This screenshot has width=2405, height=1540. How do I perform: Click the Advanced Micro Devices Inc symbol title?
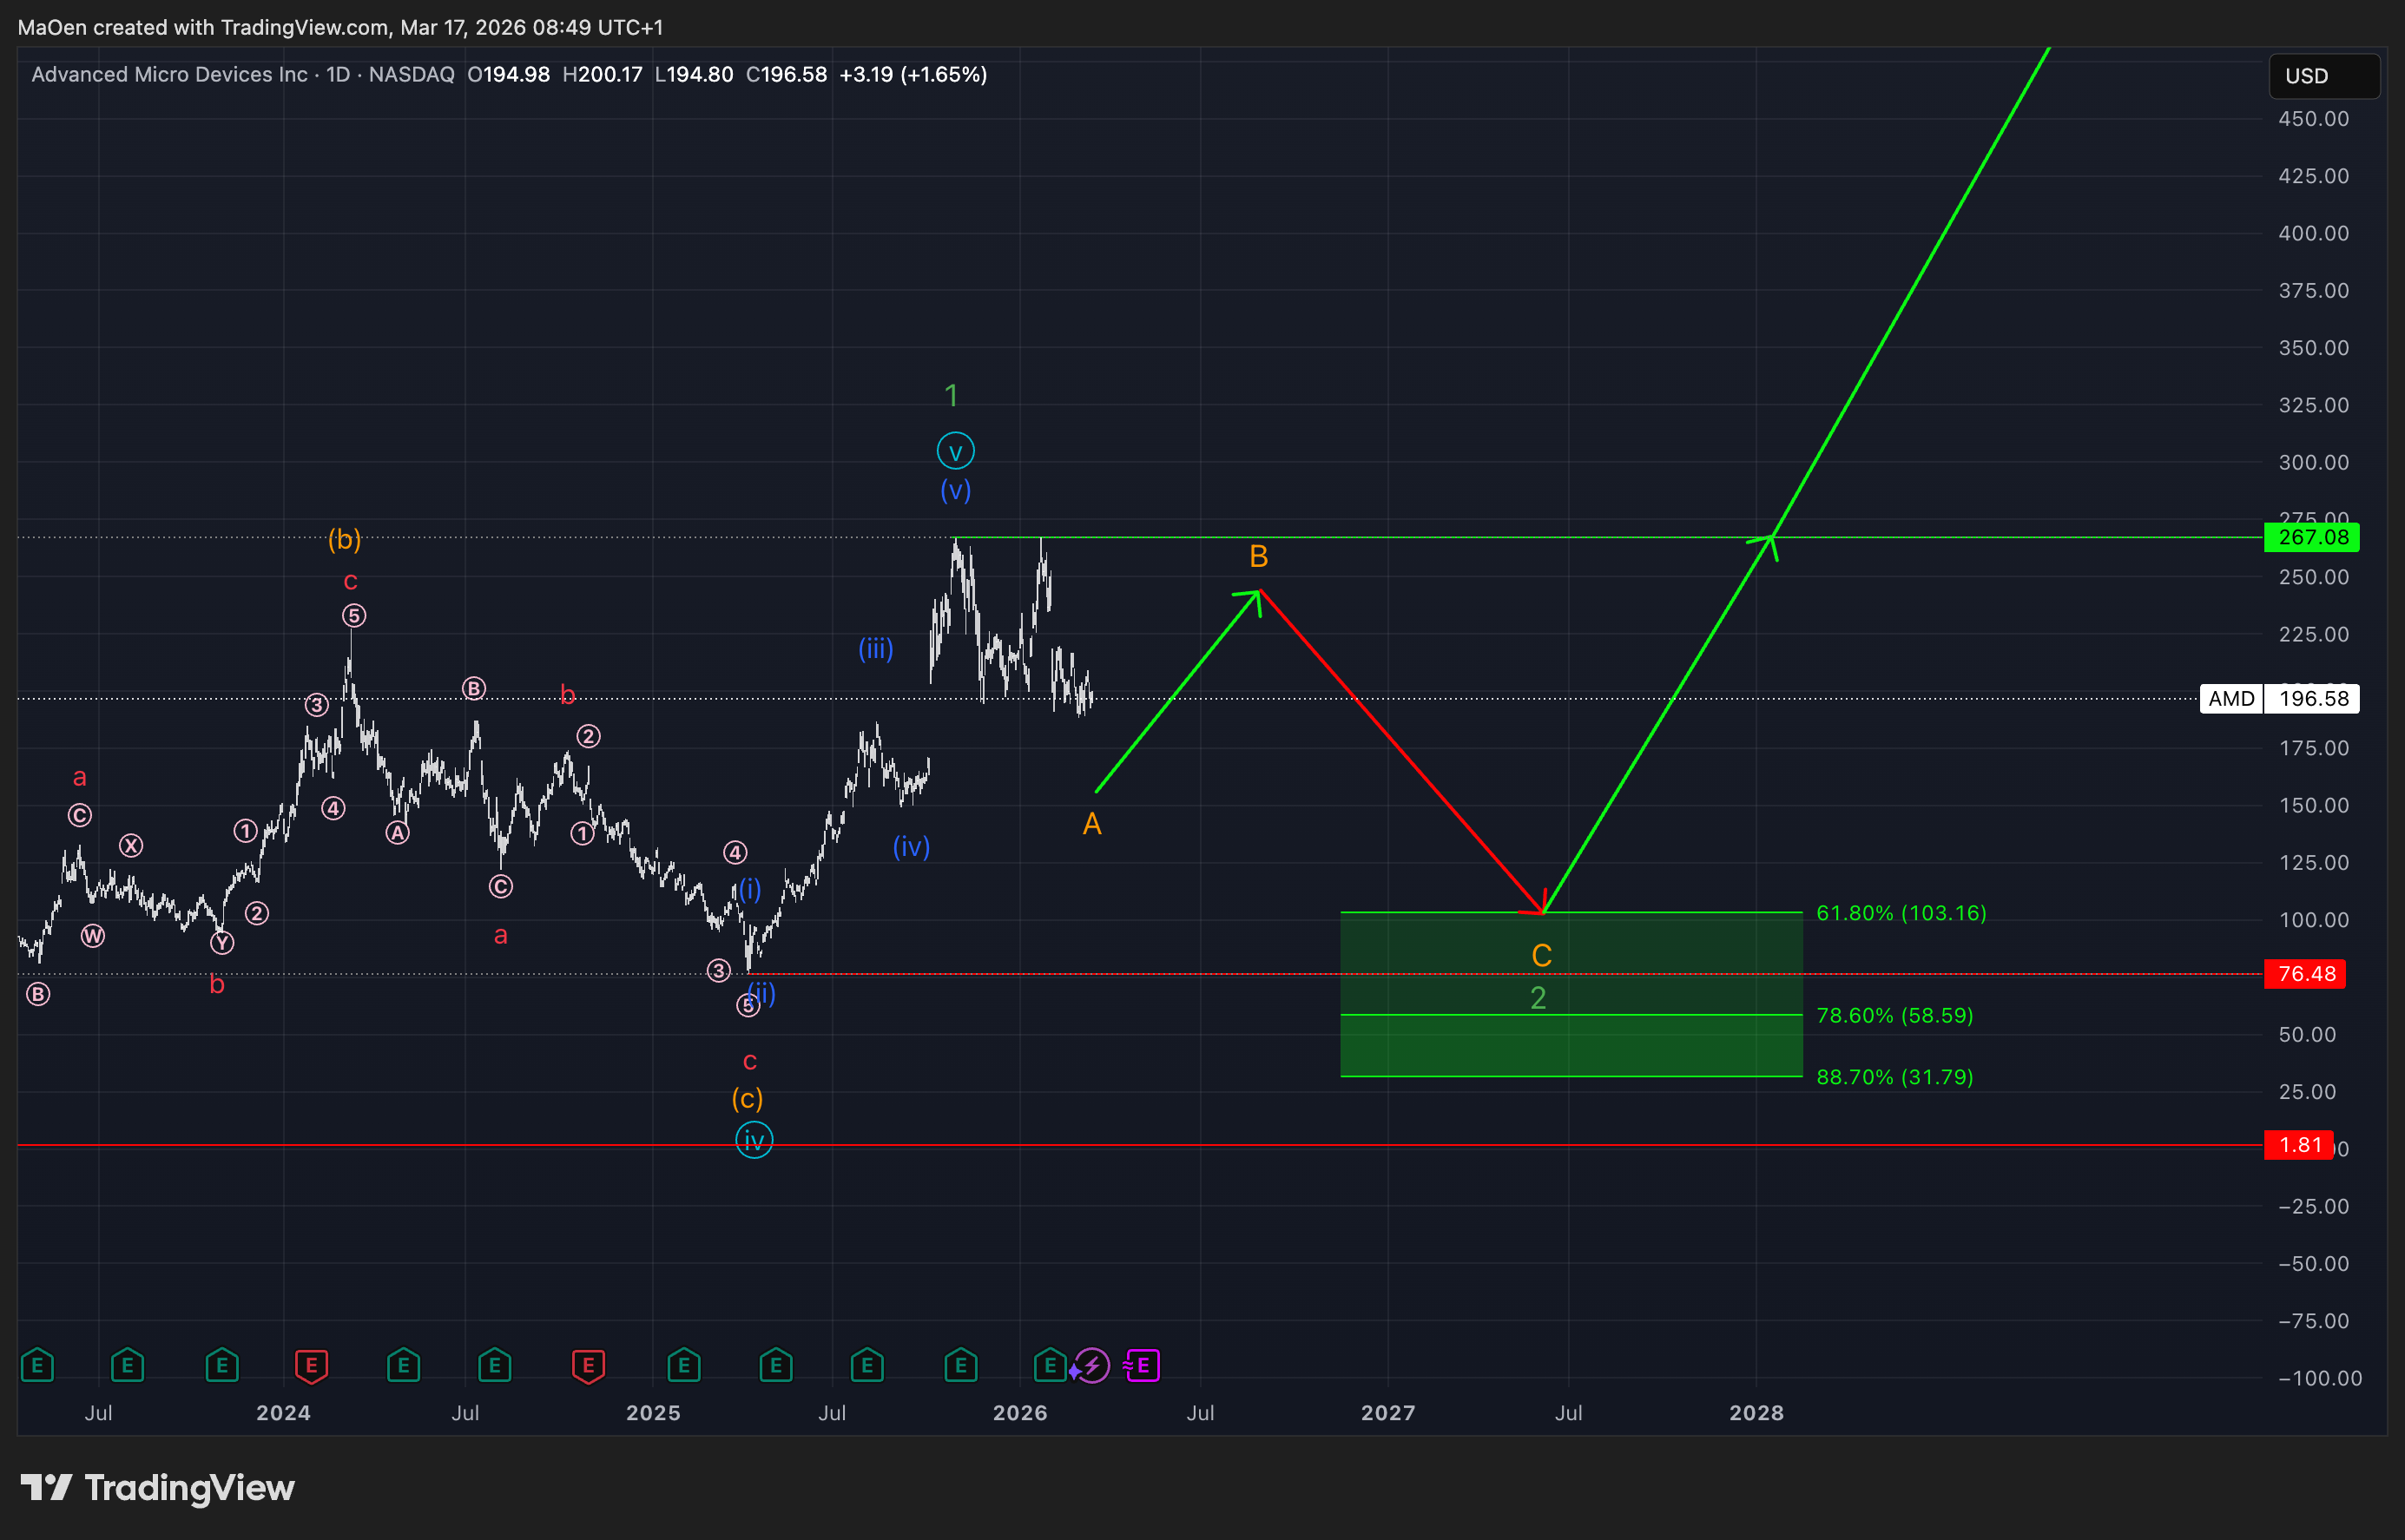coord(169,75)
